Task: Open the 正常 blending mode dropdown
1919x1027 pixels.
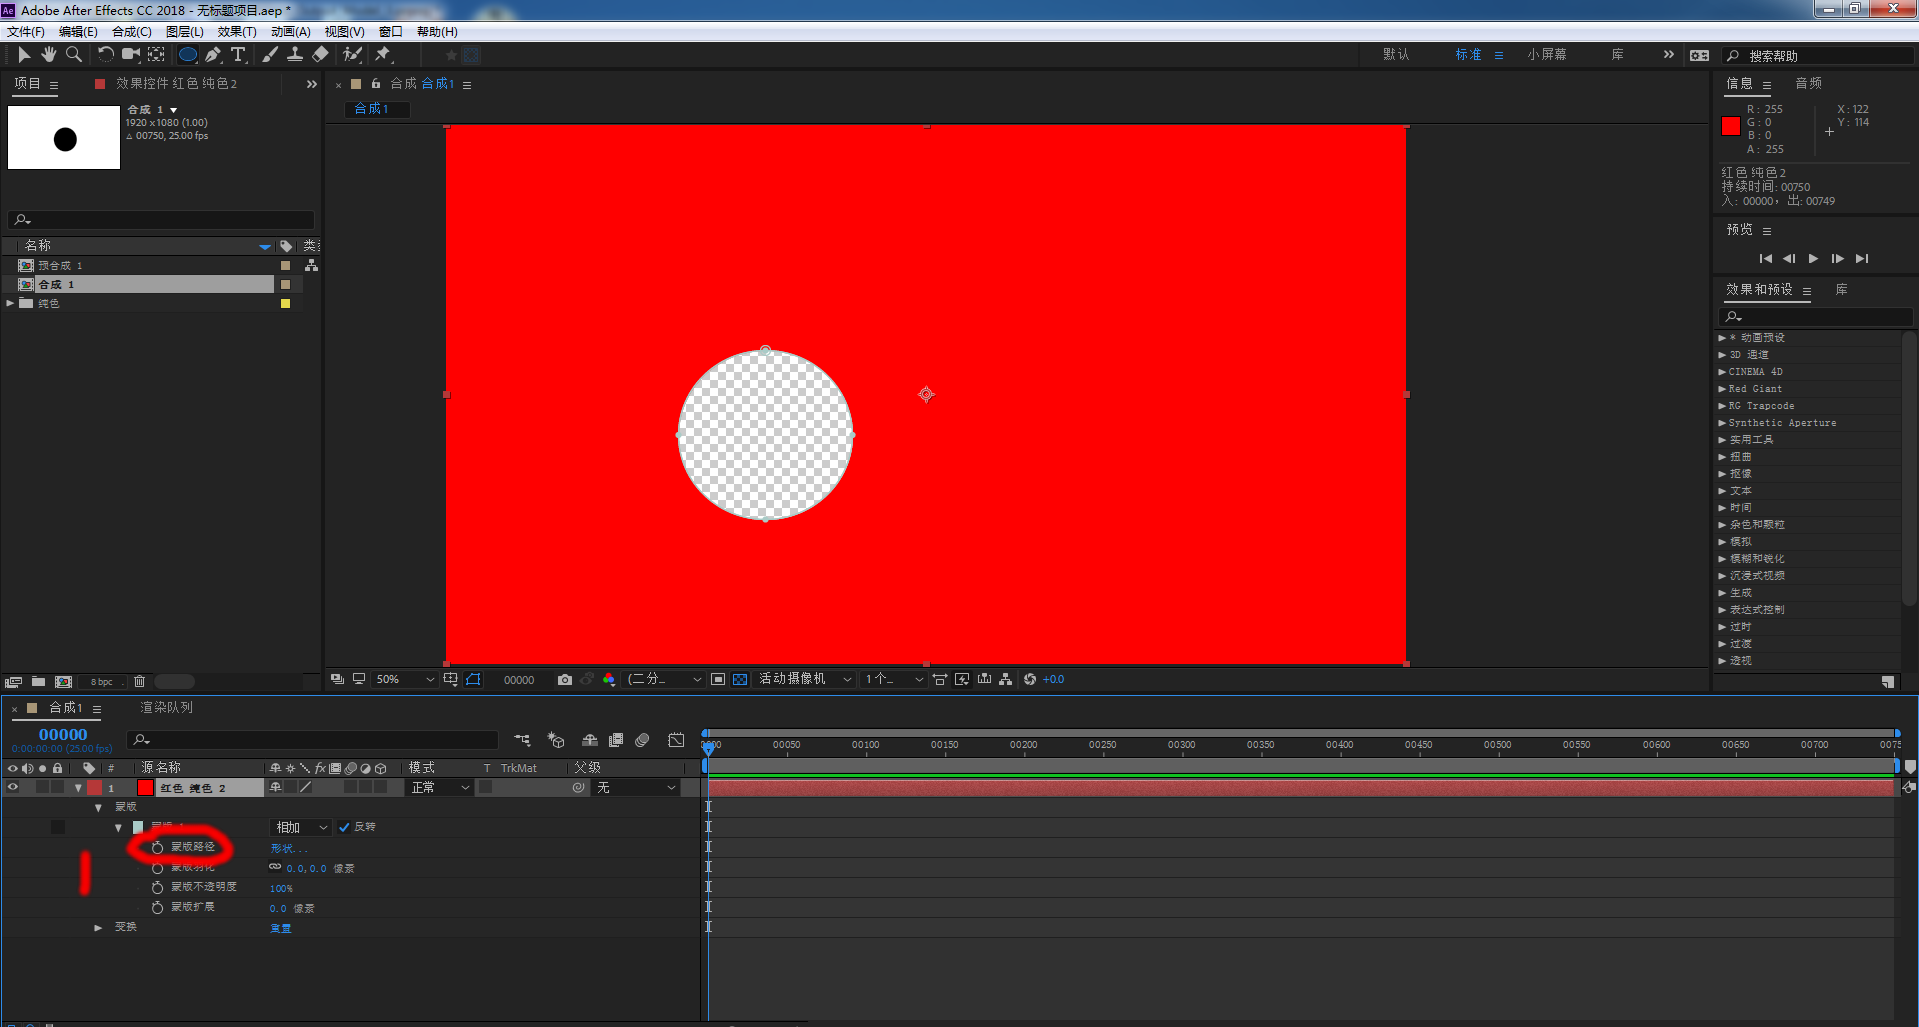Action: click(440, 788)
